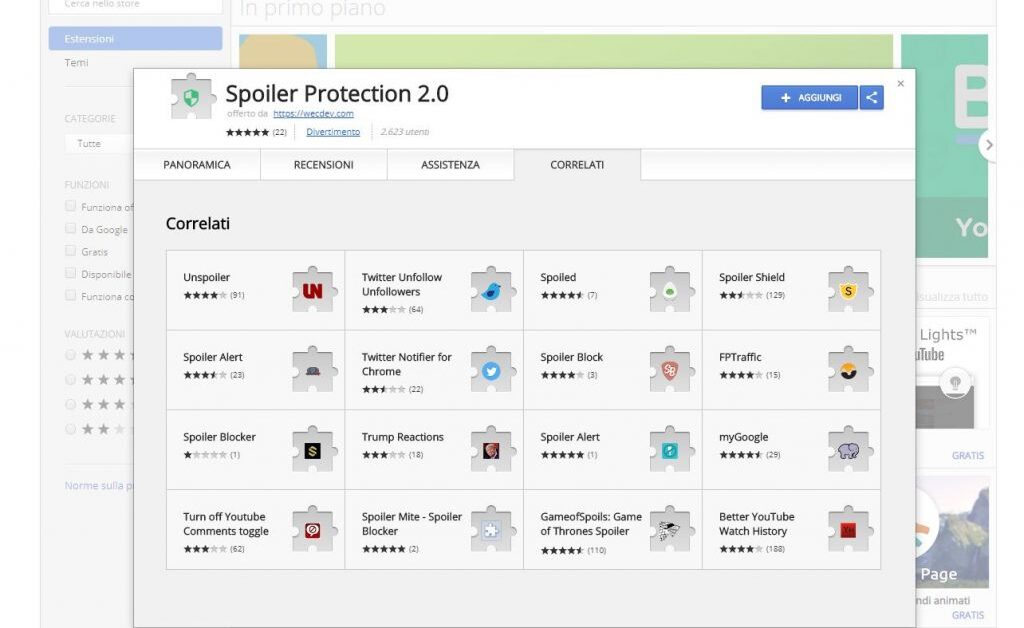Open the Assistenza tab
Image resolution: width=1024 pixels, height=628 pixels.
tap(450, 165)
